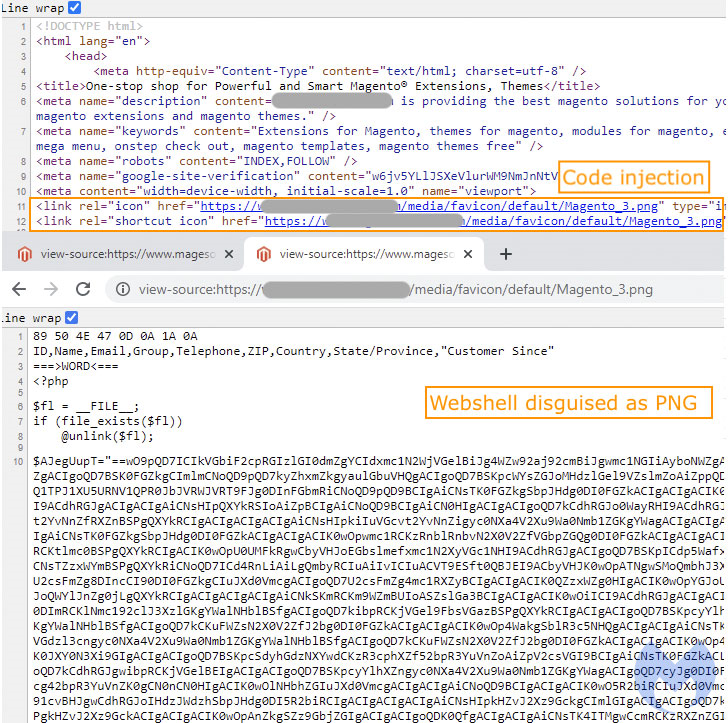
Task: Click the meta Content-Type line
Action: pyautogui.click(x=340, y=71)
